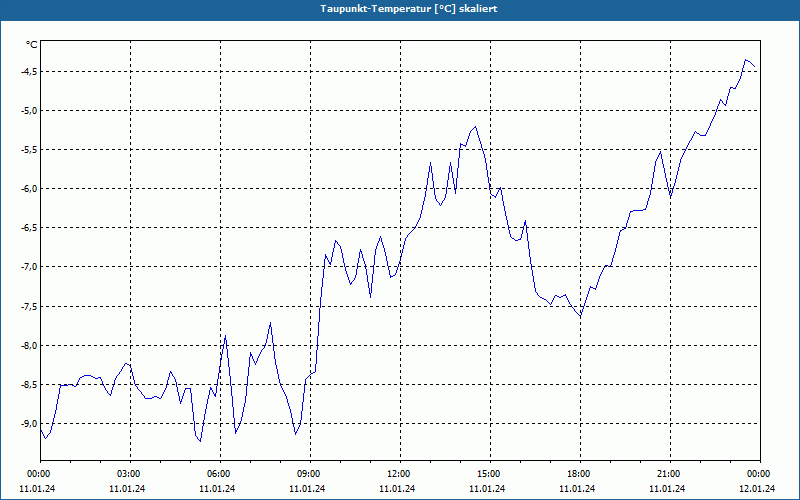Click the 21:00 time axis label
Viewport: 800px width, 500px height.
click(x=670, y=474)
